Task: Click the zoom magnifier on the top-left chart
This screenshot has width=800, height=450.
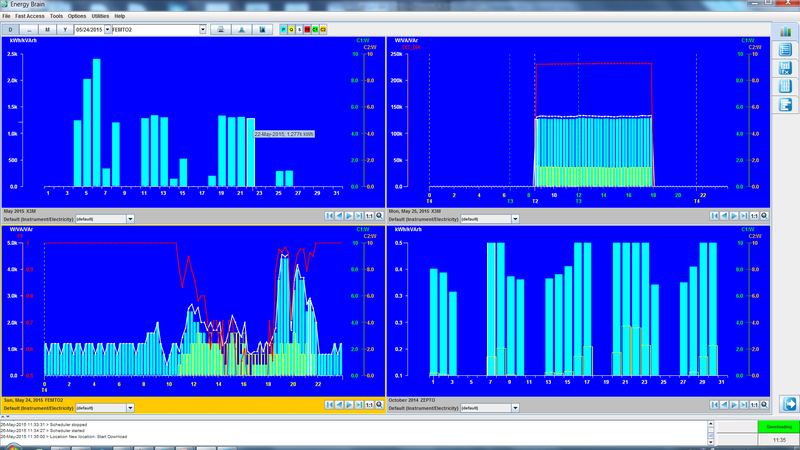Action: [379, 216]
